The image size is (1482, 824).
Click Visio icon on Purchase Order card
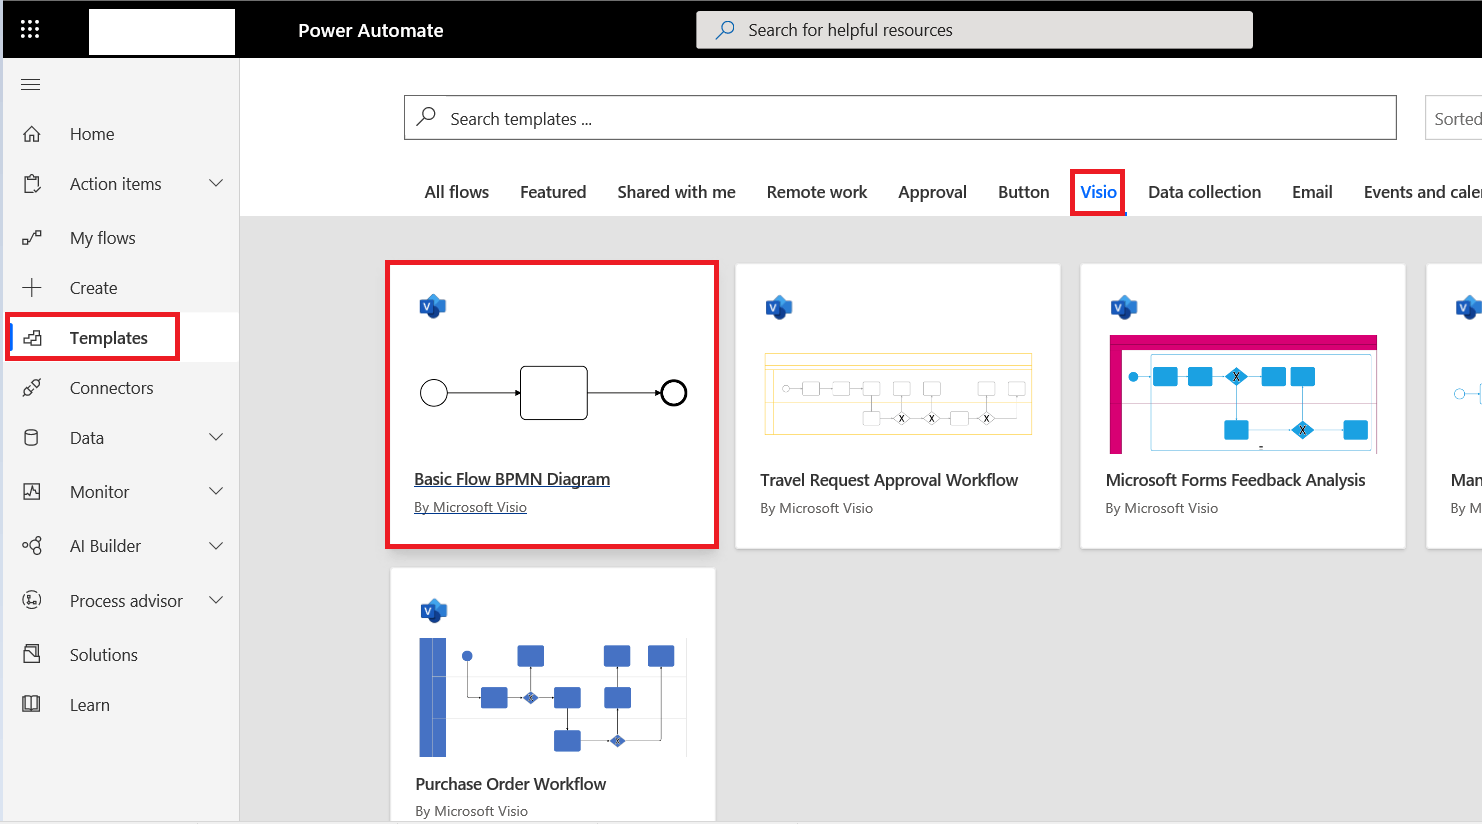coord(434,610)
